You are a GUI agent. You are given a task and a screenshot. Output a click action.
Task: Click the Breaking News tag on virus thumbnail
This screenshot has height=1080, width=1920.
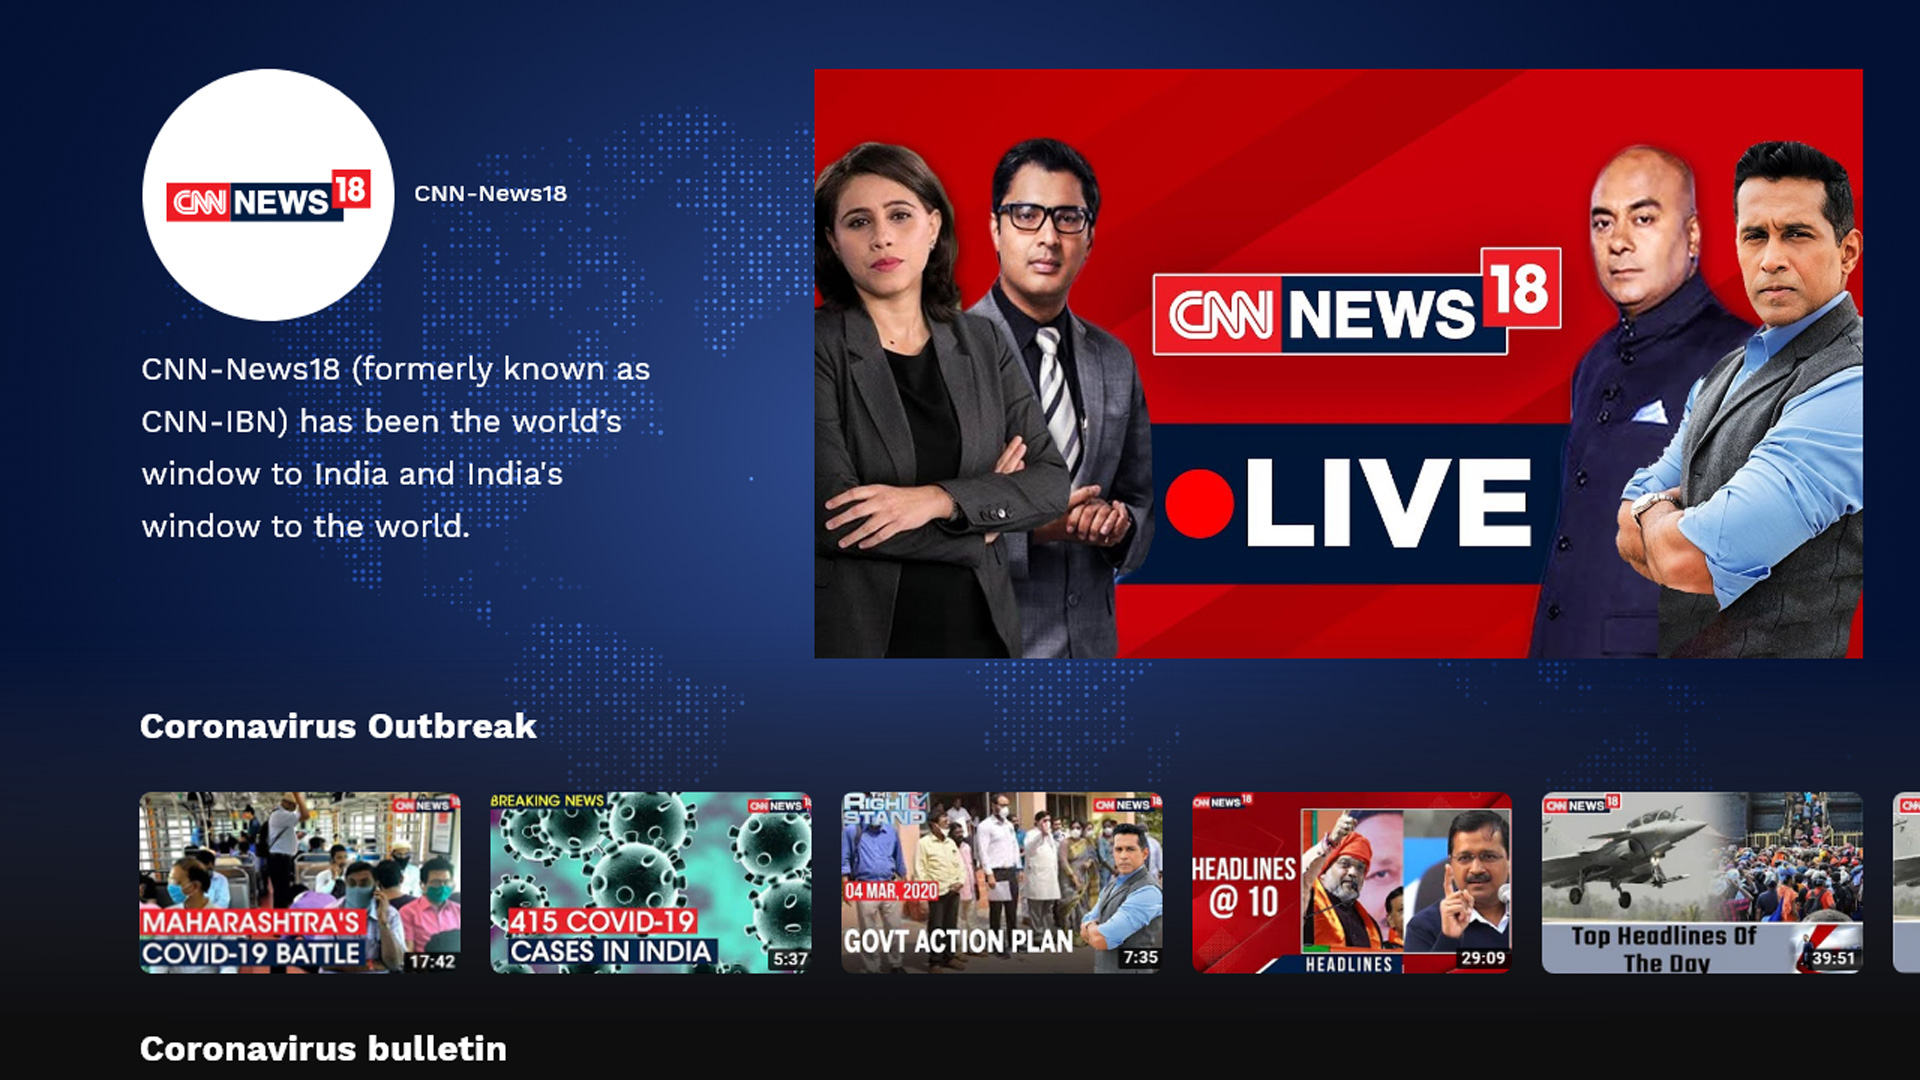(547, 801)
